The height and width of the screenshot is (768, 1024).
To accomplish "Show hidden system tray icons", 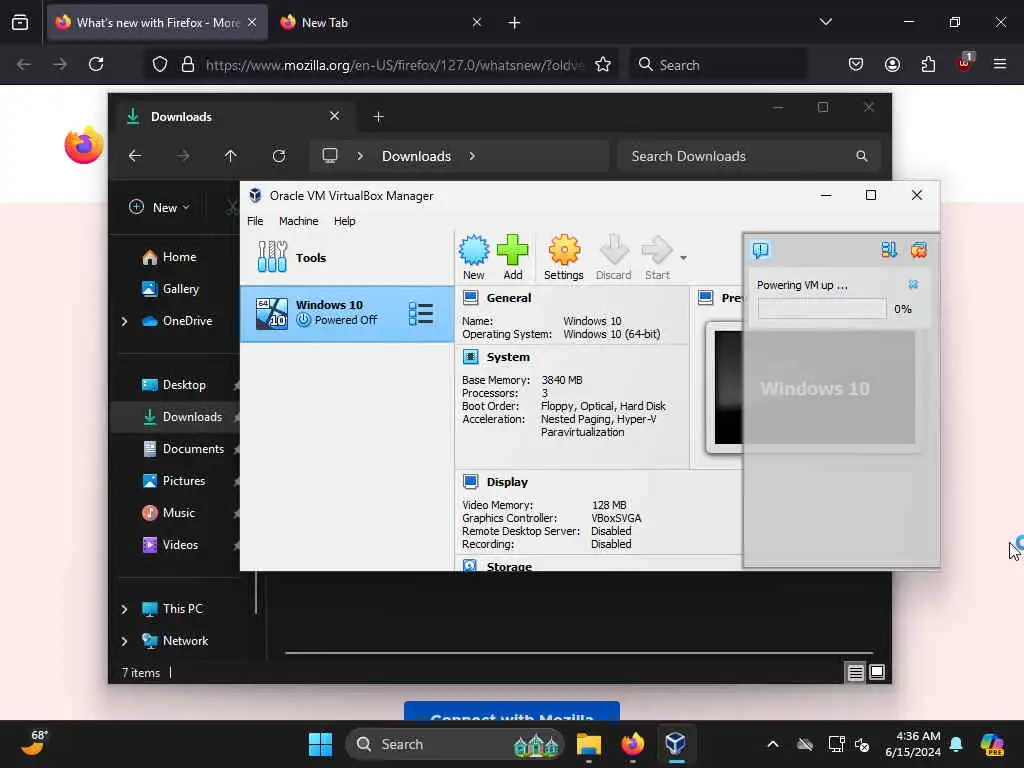I will point(773,744).
